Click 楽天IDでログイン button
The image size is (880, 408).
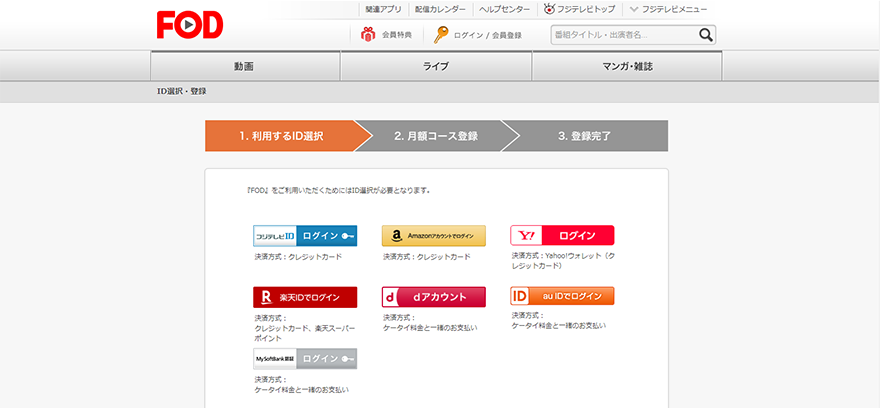coord(305,297)
